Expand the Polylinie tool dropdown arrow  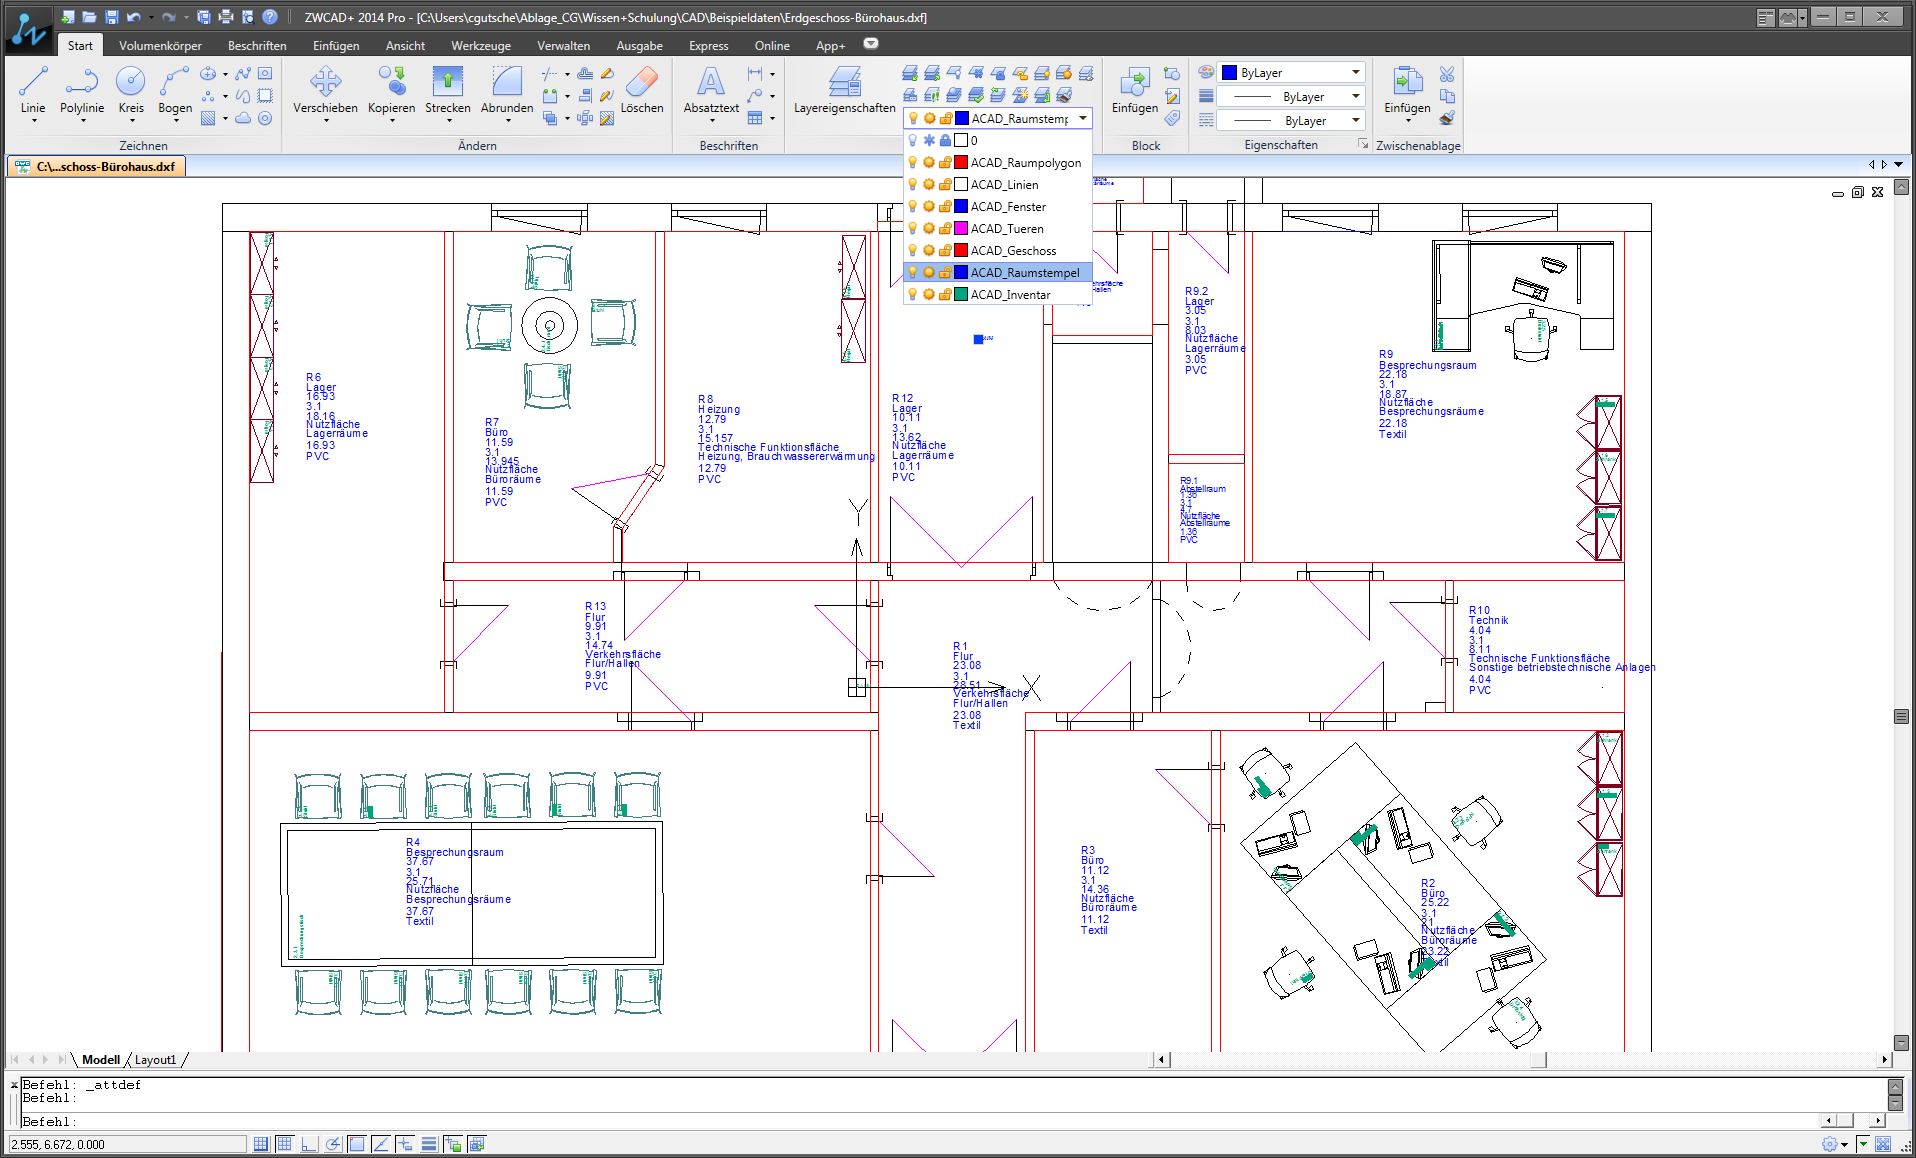pyautogui.click(x=82, y=121)
